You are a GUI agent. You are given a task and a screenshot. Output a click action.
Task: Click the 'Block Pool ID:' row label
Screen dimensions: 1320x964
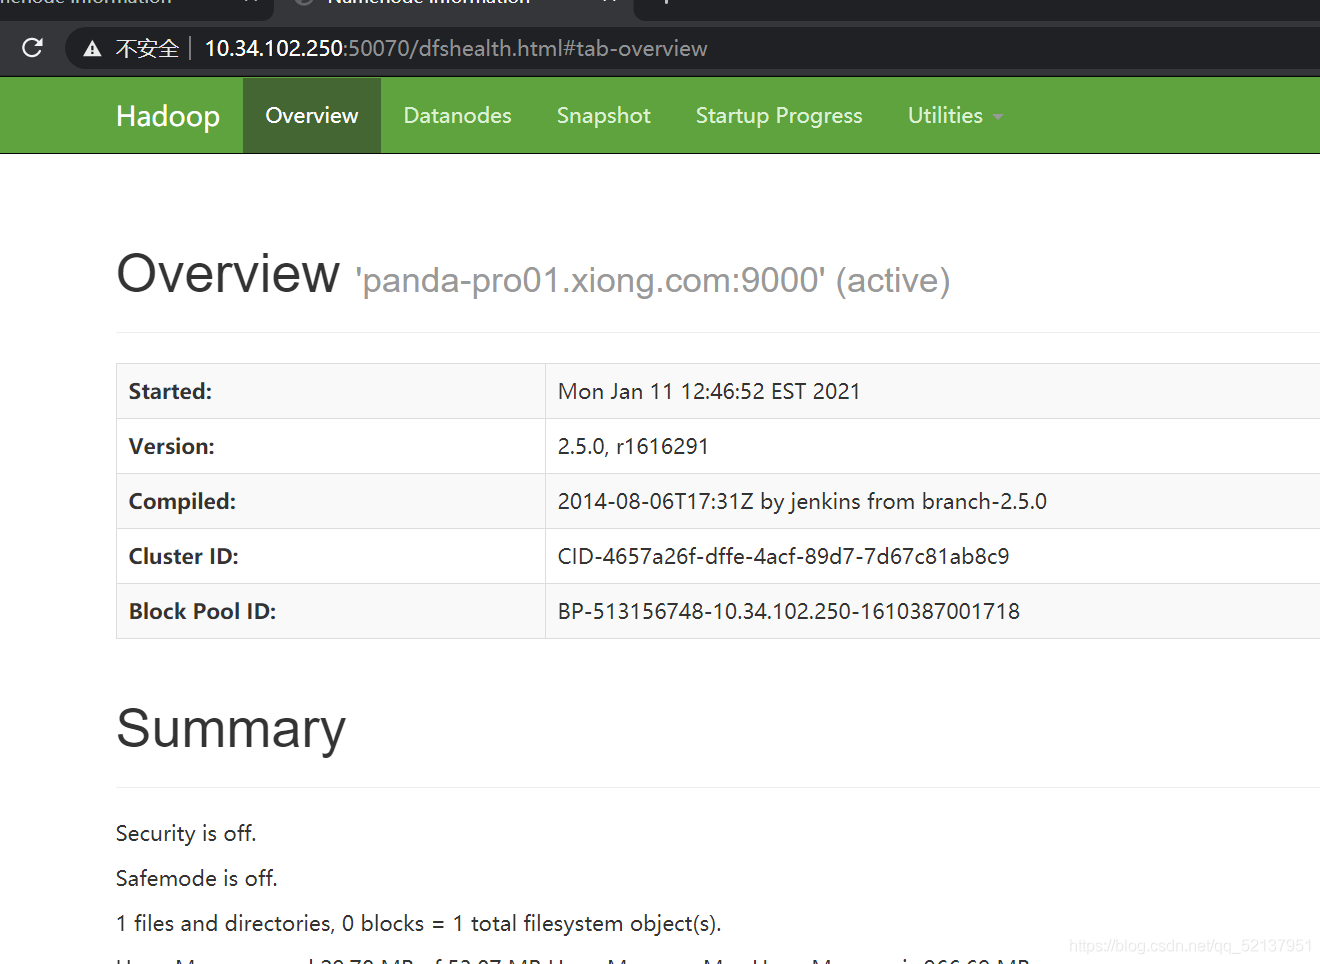[x=203, y=611]
